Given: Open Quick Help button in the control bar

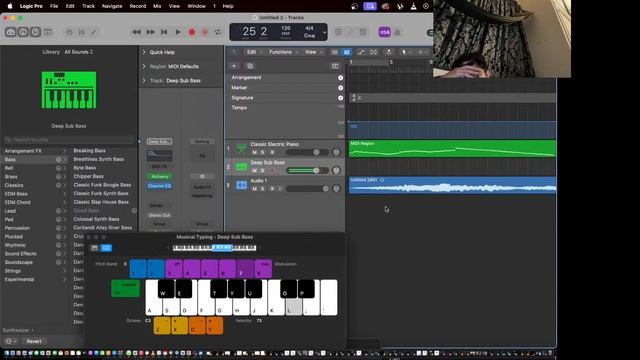Looking at the screenshot, I should 36,32.
